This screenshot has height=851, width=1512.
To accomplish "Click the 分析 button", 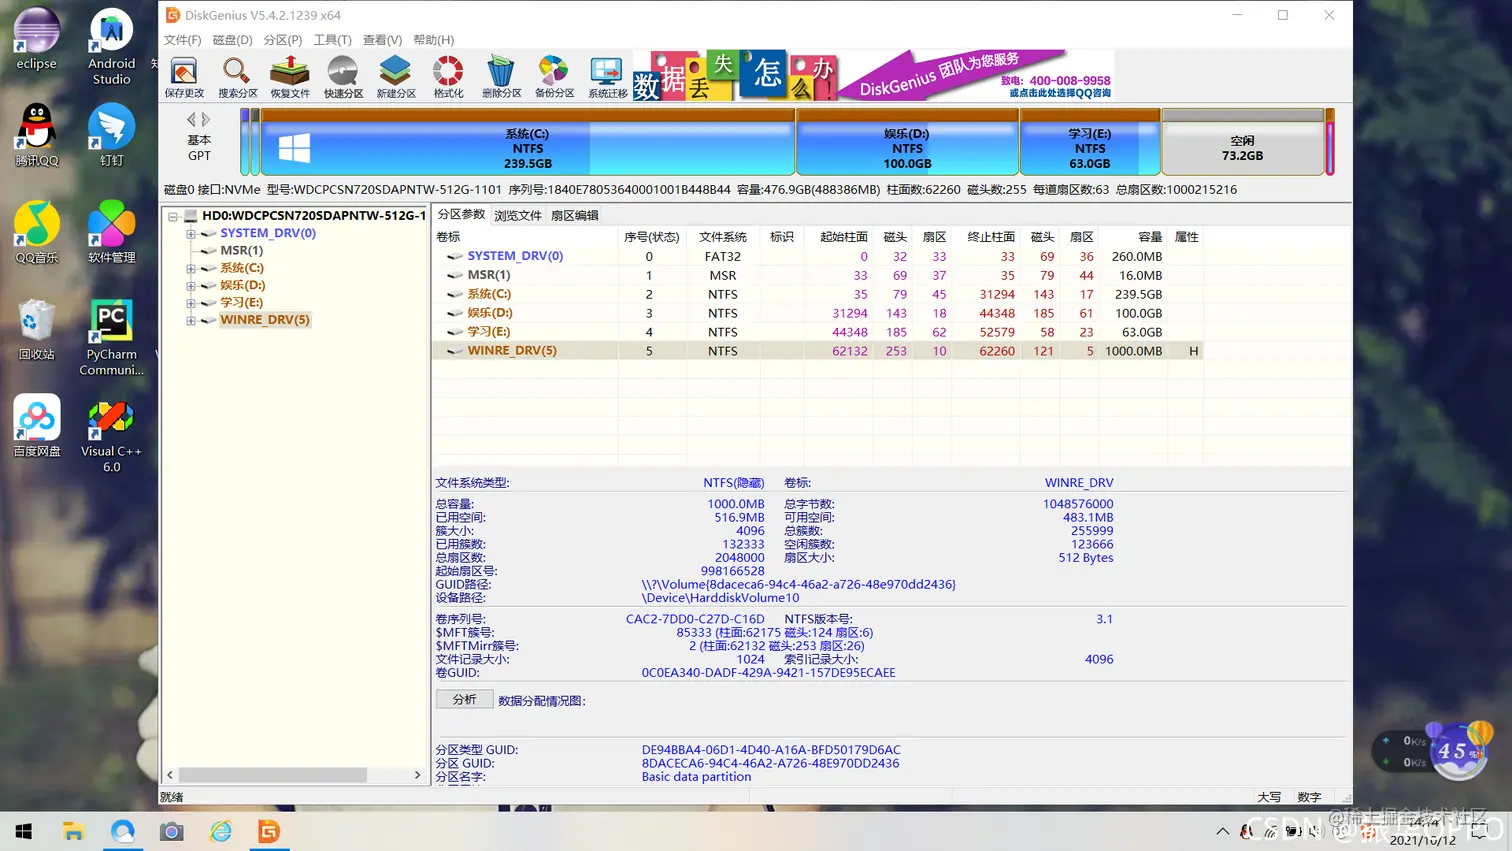I will coord(464,699).
